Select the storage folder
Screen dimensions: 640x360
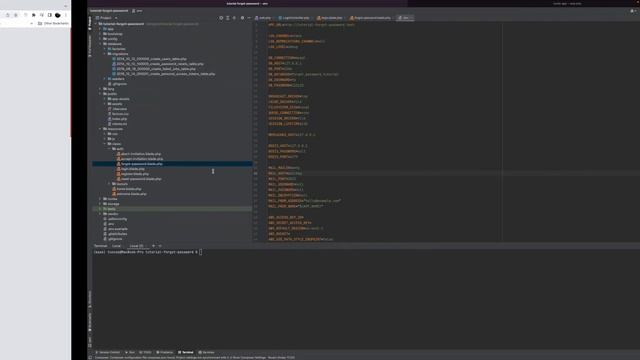(x=111, y=204)
